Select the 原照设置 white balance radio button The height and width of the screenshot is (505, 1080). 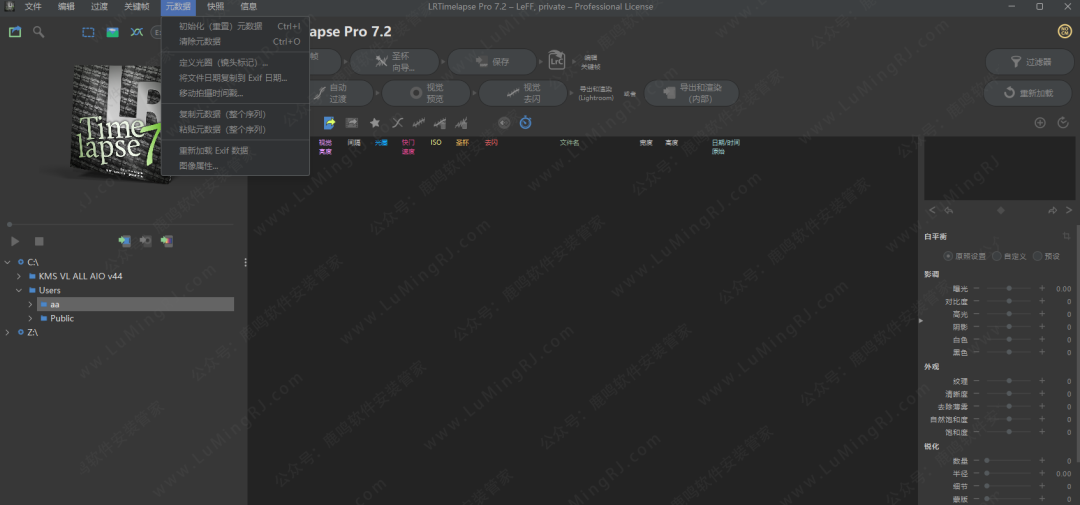(x=948, y=256)
